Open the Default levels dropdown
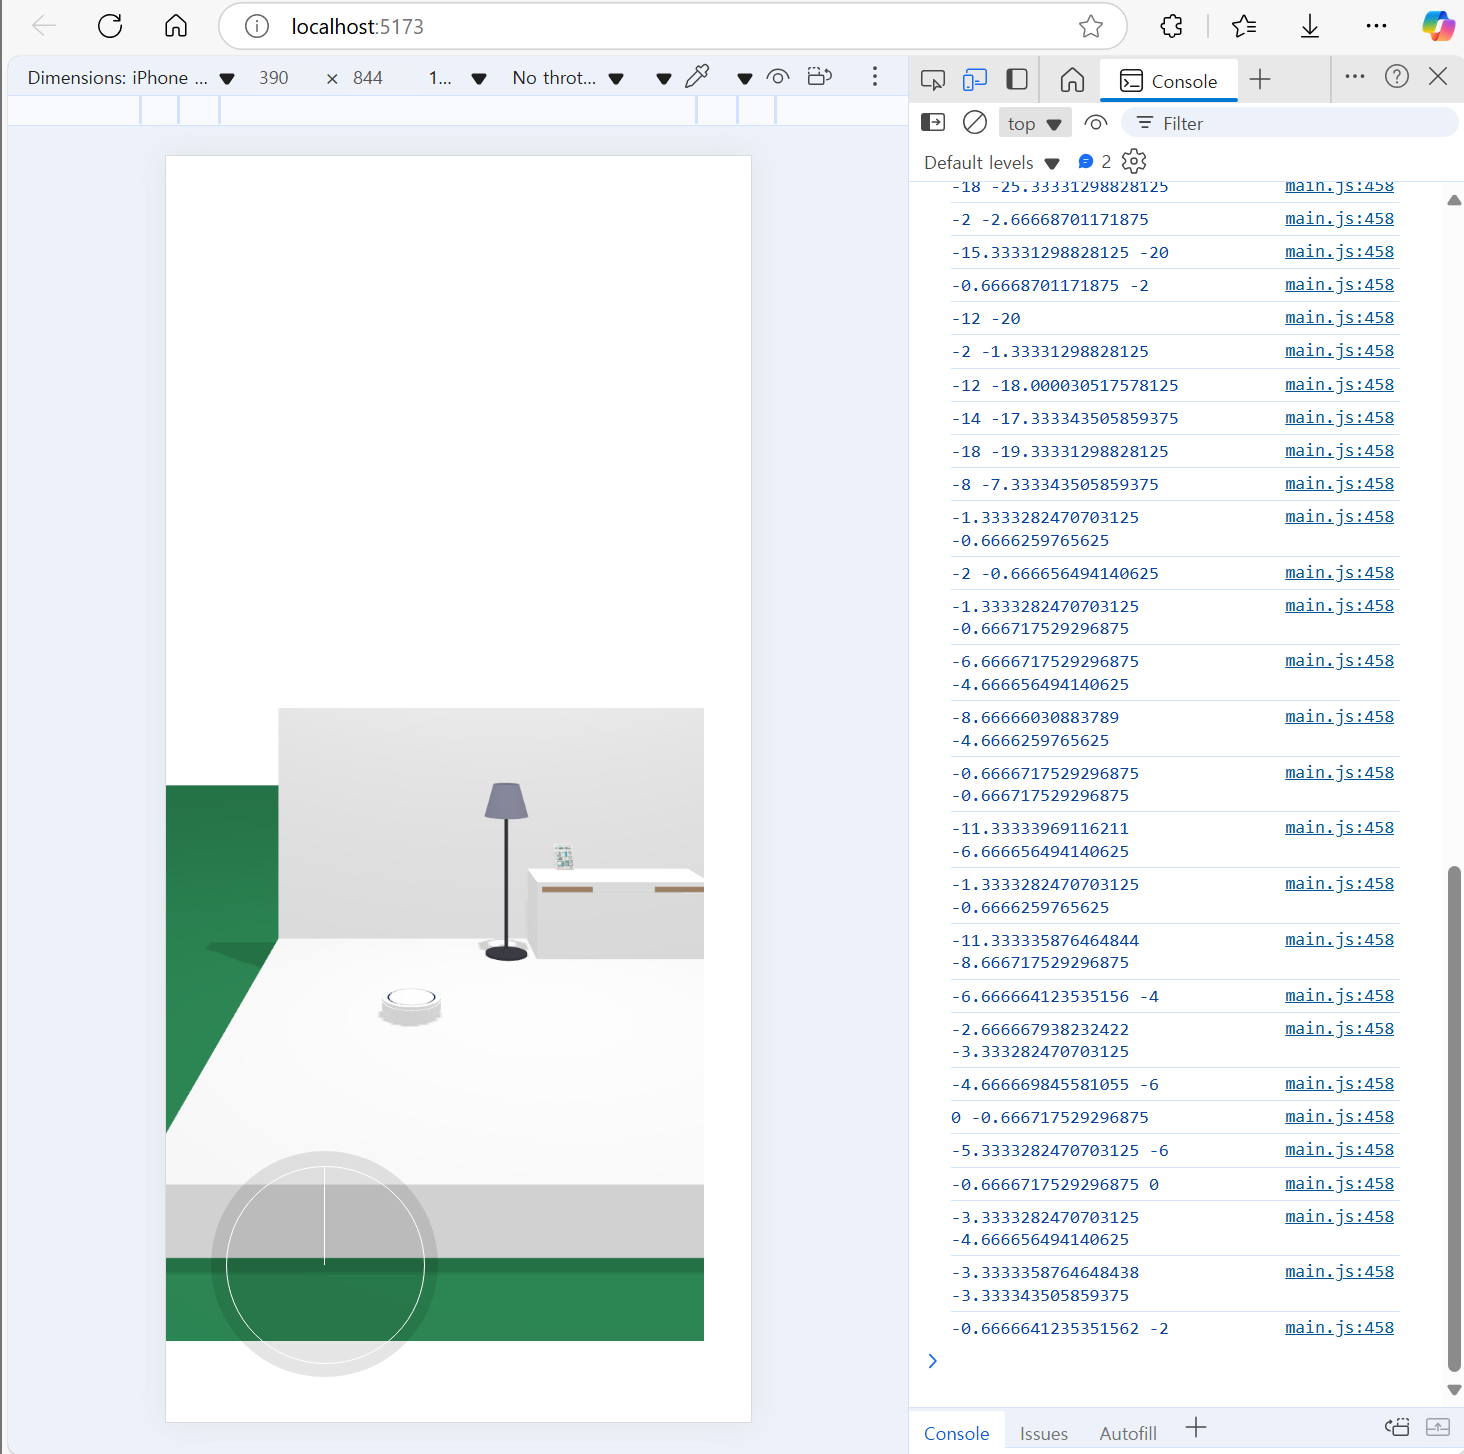 tap(991, 162)
